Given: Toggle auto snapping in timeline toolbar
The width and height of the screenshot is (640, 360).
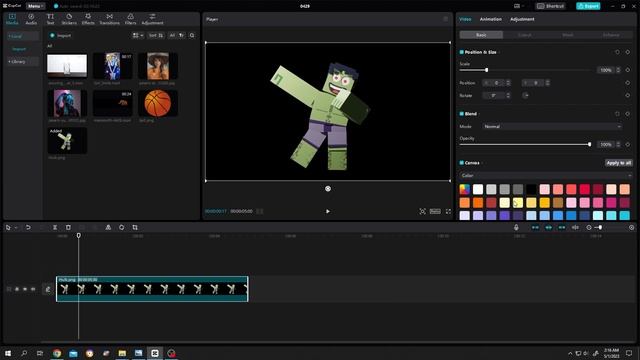Looking at the screenshot, I should coord(549,227).
